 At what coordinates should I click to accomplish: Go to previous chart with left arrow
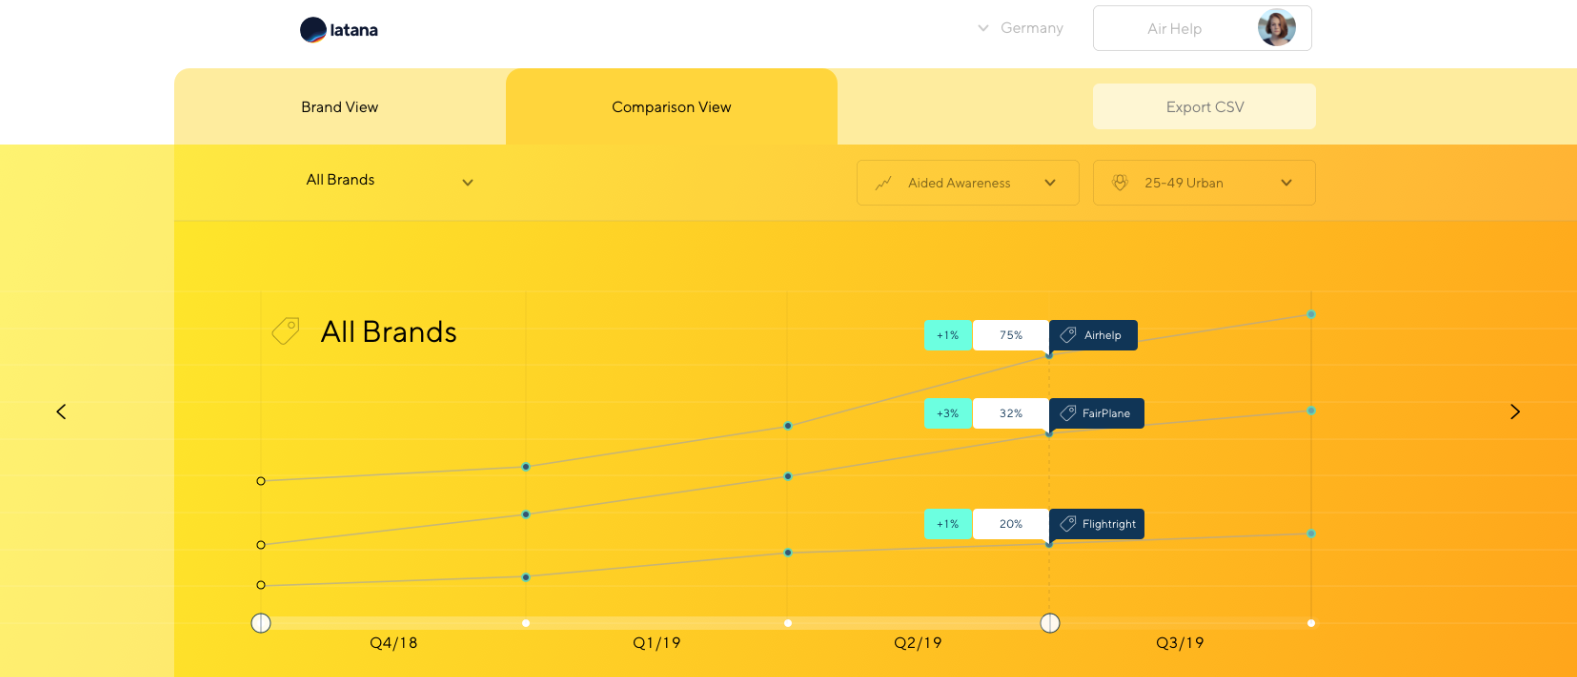point(61,412)
